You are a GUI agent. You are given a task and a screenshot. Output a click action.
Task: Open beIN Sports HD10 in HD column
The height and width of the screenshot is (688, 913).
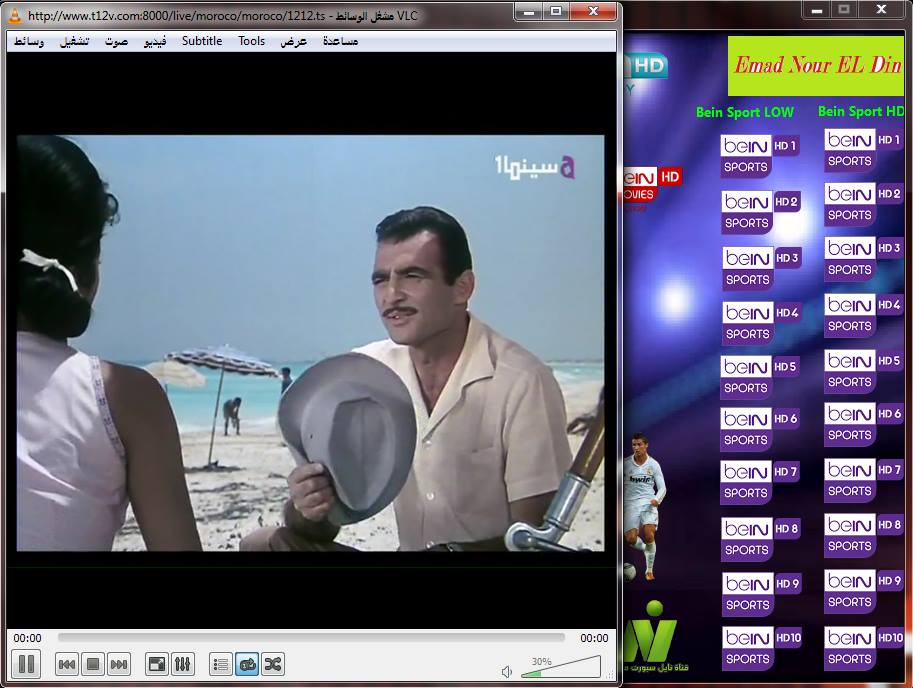tap(864, 648)
